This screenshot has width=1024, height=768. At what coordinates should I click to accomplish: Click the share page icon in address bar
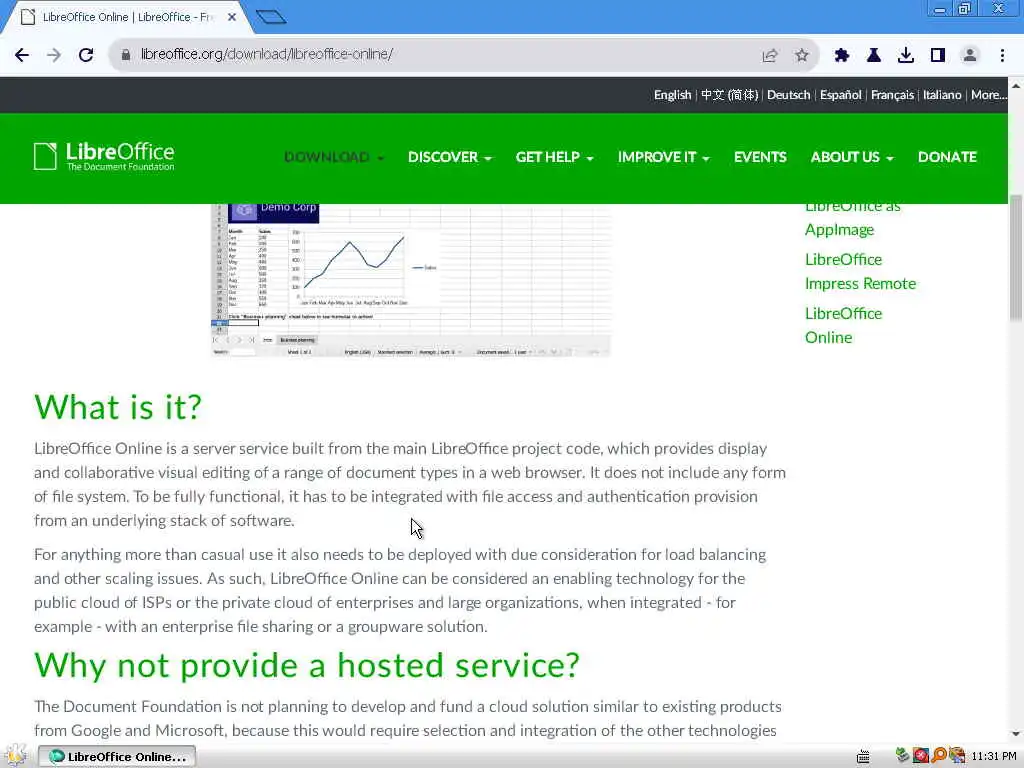point(770,56)
